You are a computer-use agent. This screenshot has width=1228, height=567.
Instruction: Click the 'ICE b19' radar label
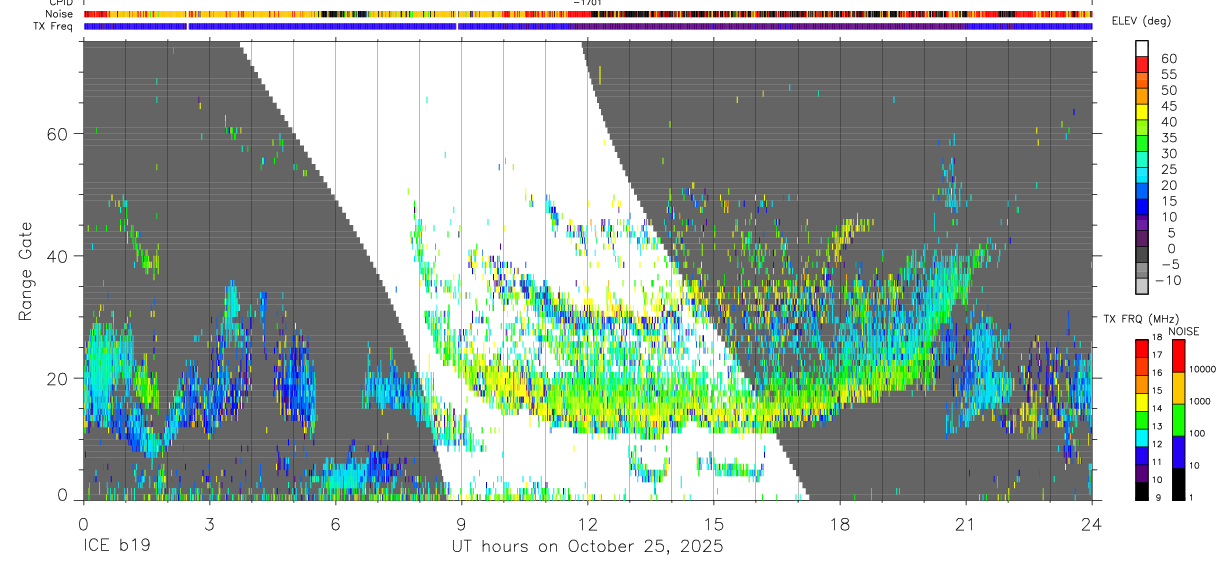pyautogui.click(x=115, y=547)
